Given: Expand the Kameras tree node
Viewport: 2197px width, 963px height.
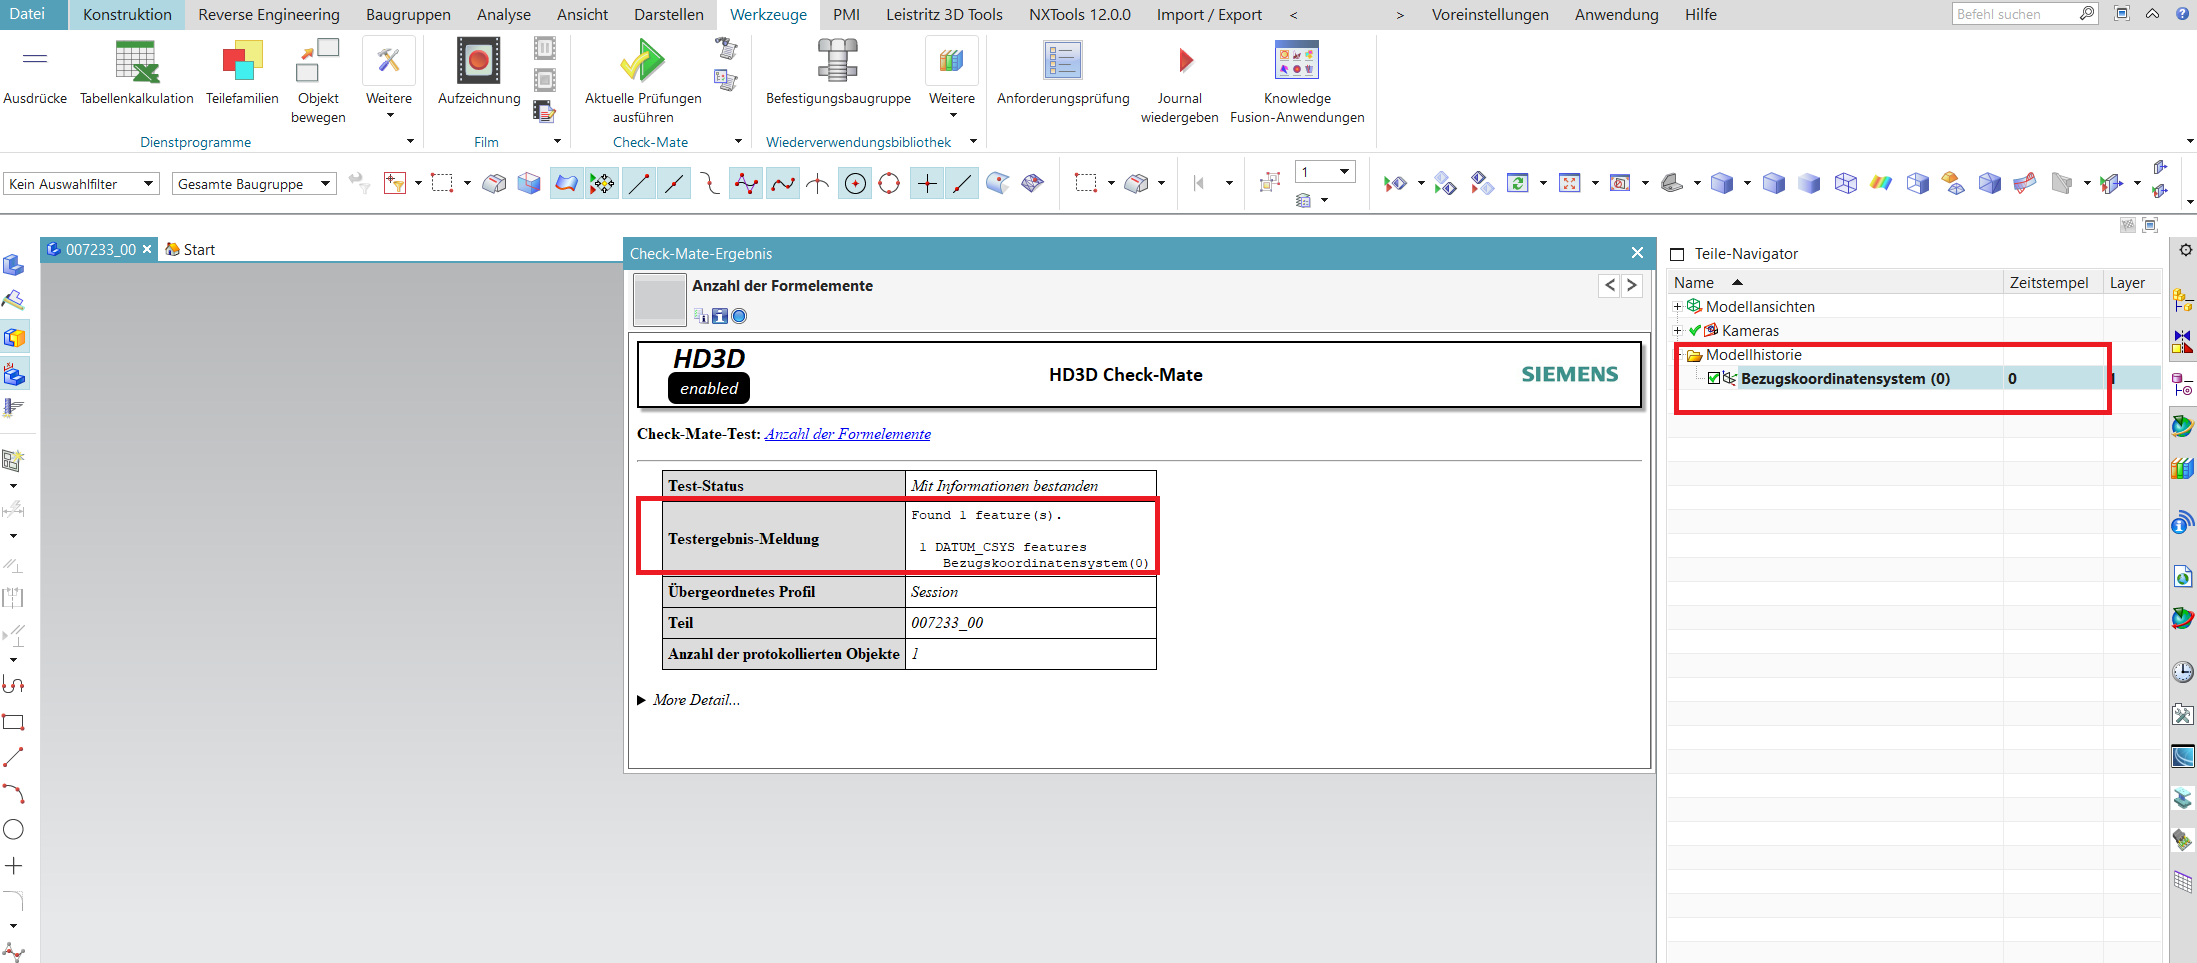Looking at the screenshot, I should pos(1678,331).
